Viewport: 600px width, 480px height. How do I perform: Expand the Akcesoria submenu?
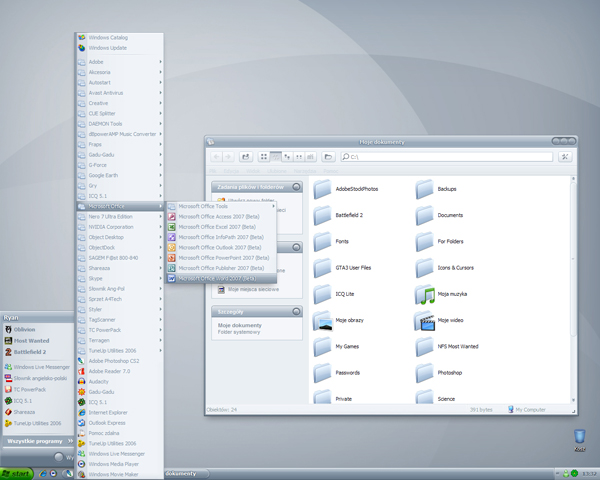coord(120,72)
